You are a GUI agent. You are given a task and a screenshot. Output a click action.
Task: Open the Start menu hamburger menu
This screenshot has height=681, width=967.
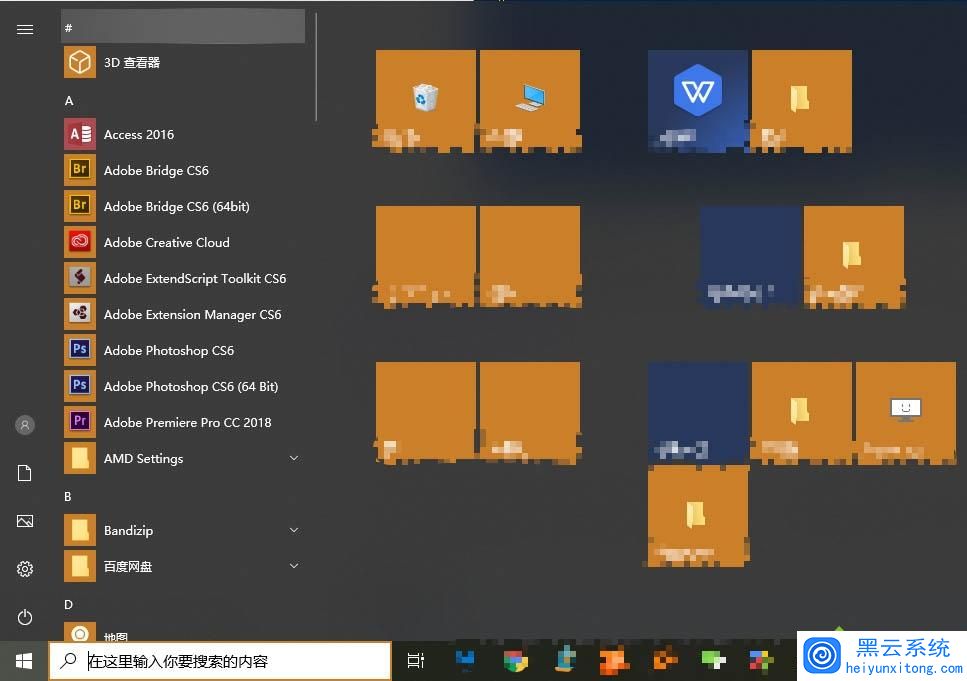coord(25,29)
